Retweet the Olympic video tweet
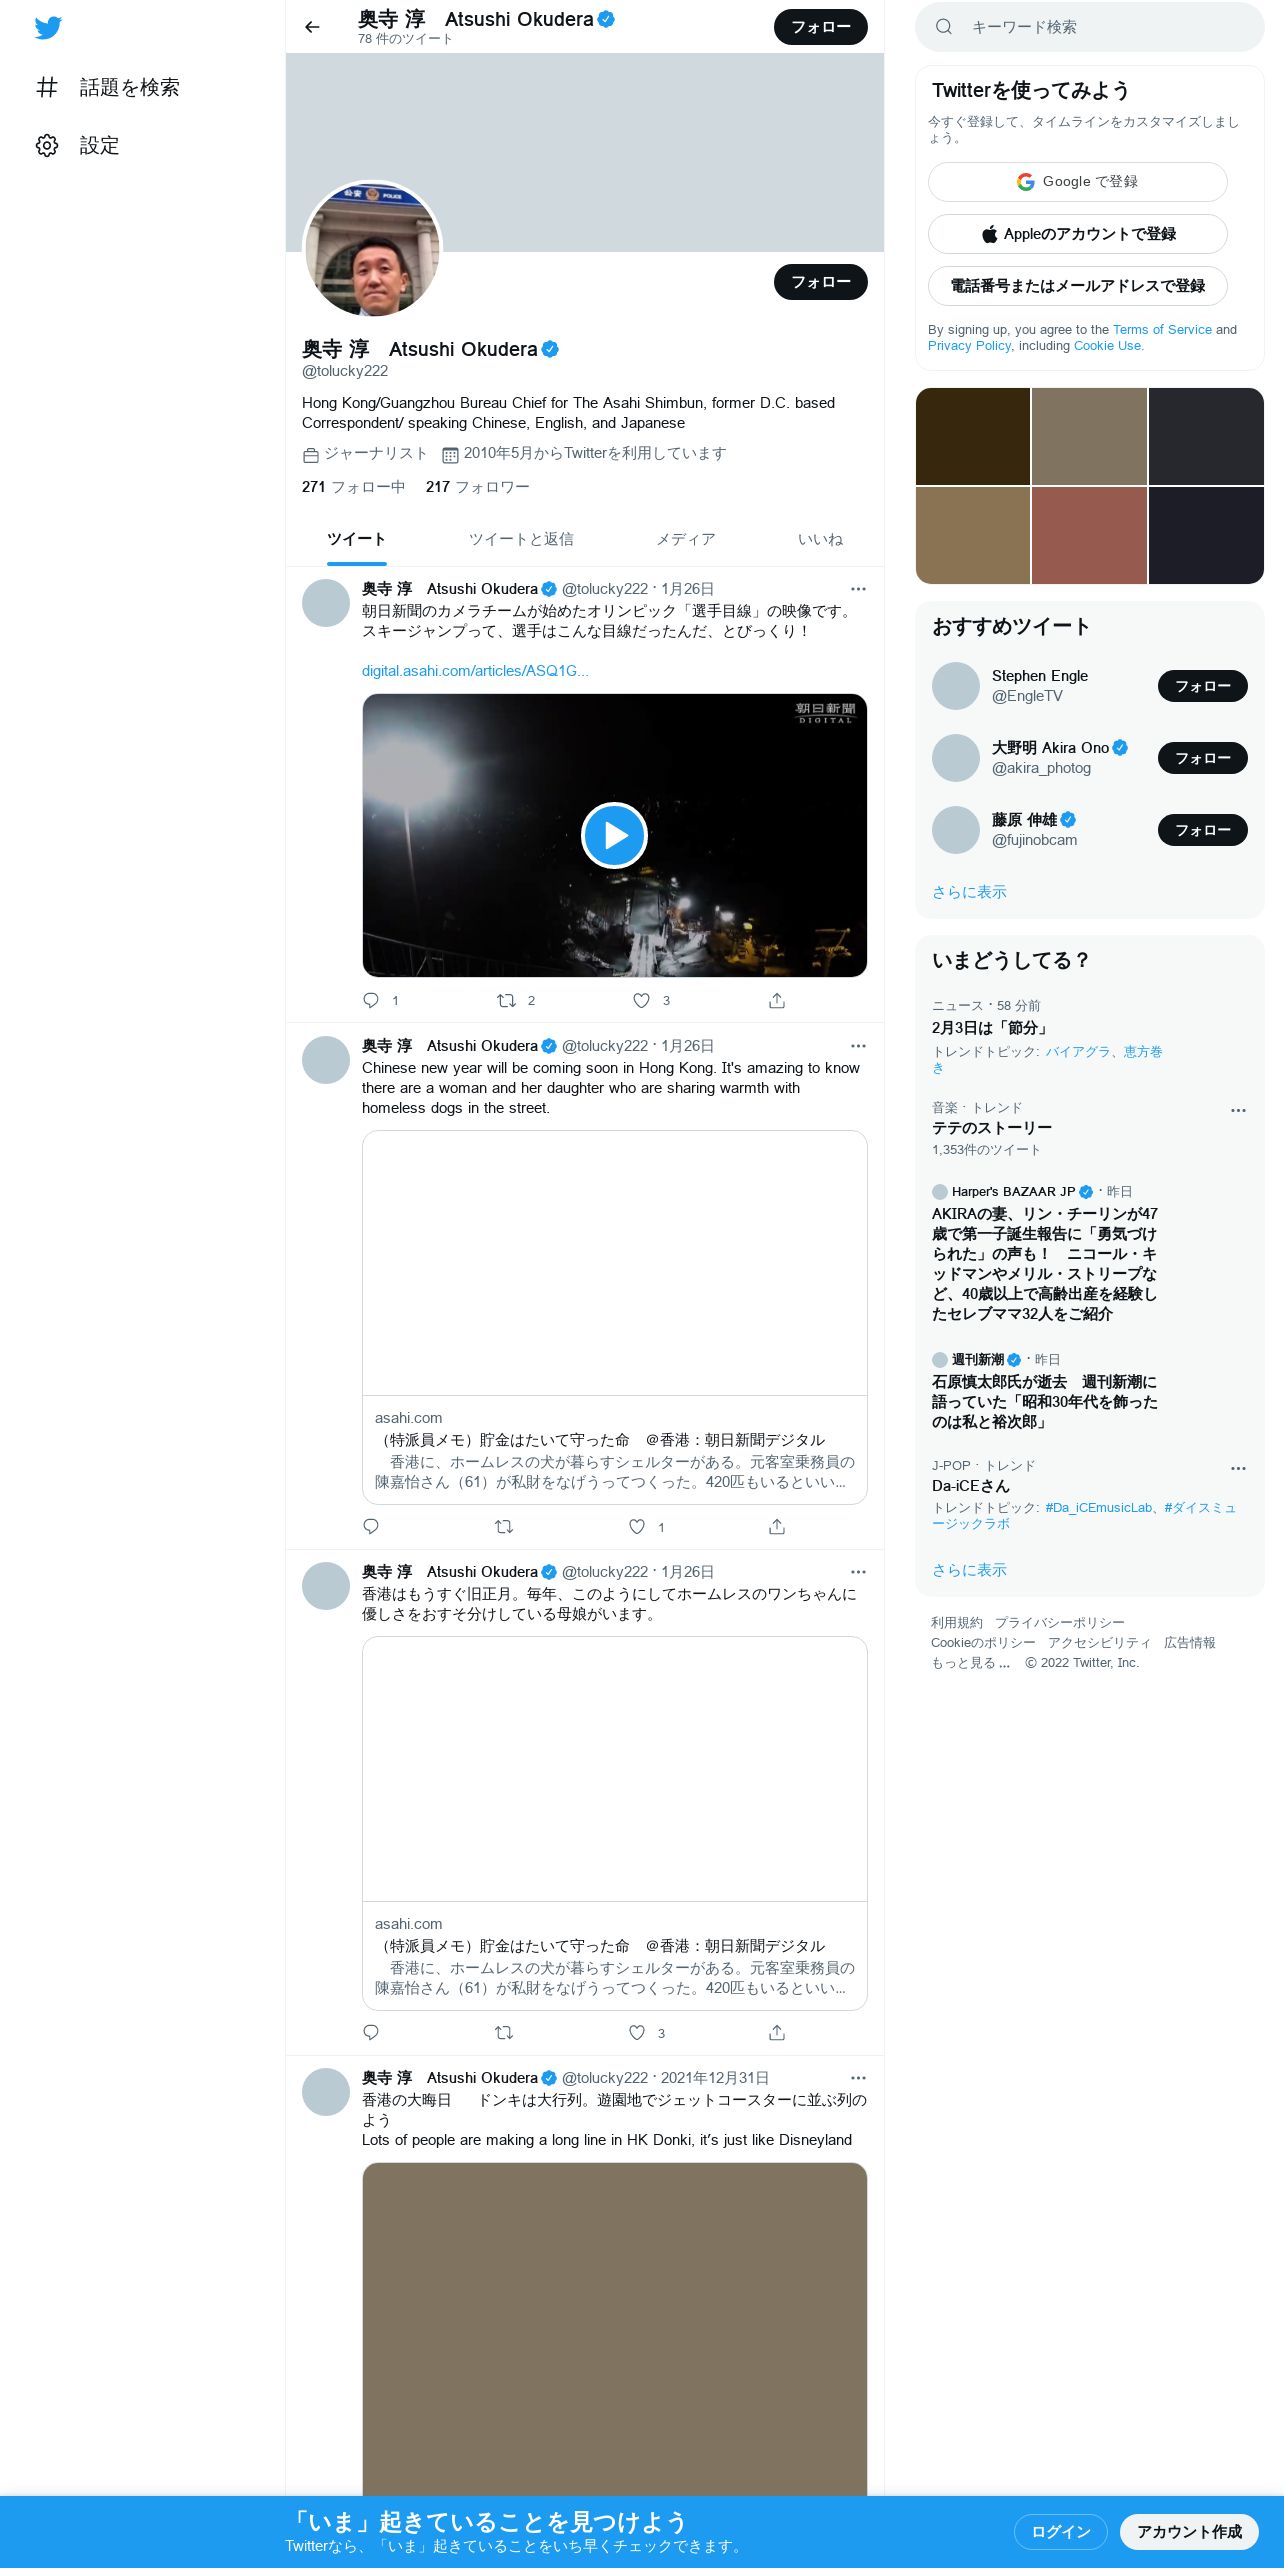Viewport: 1284px width, 2568px height. click(x=506, y=1000)
